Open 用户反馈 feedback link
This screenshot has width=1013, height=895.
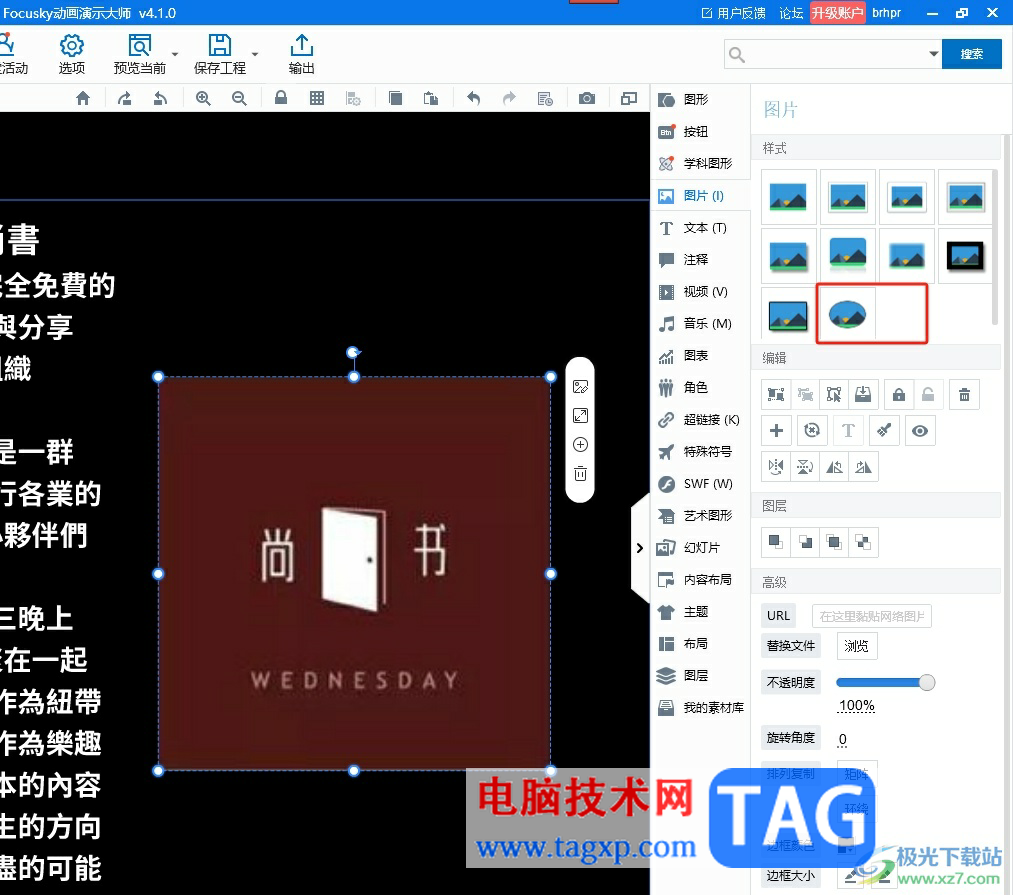733,13
